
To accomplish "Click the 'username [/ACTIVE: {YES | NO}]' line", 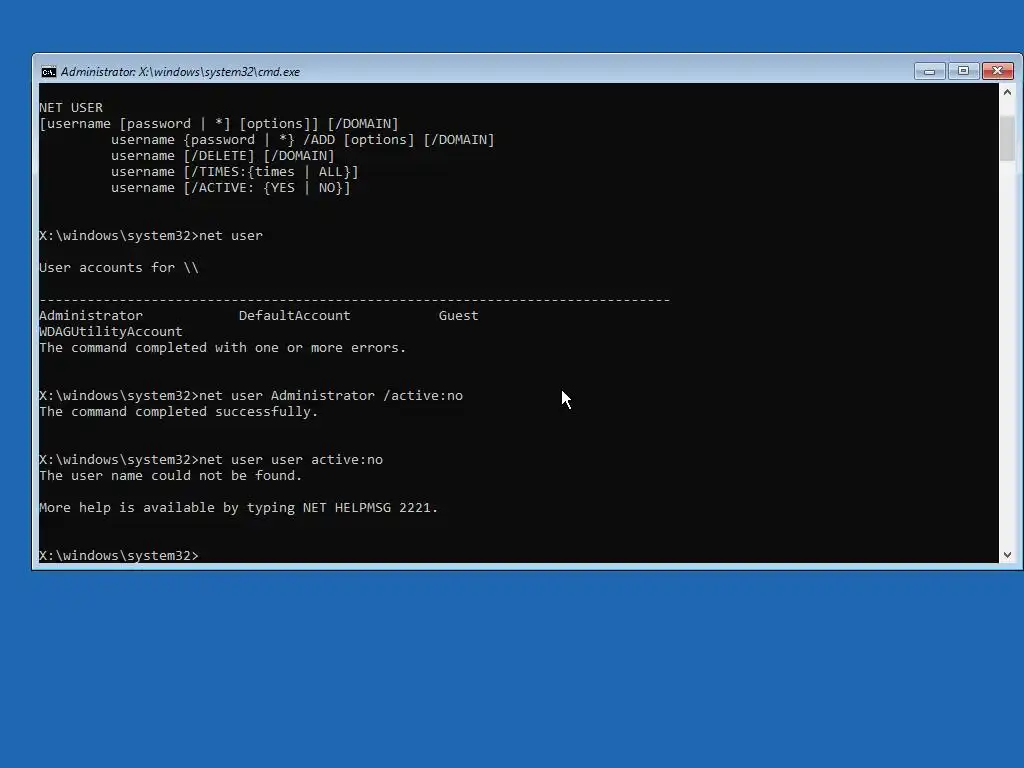I will pos(231,187).
